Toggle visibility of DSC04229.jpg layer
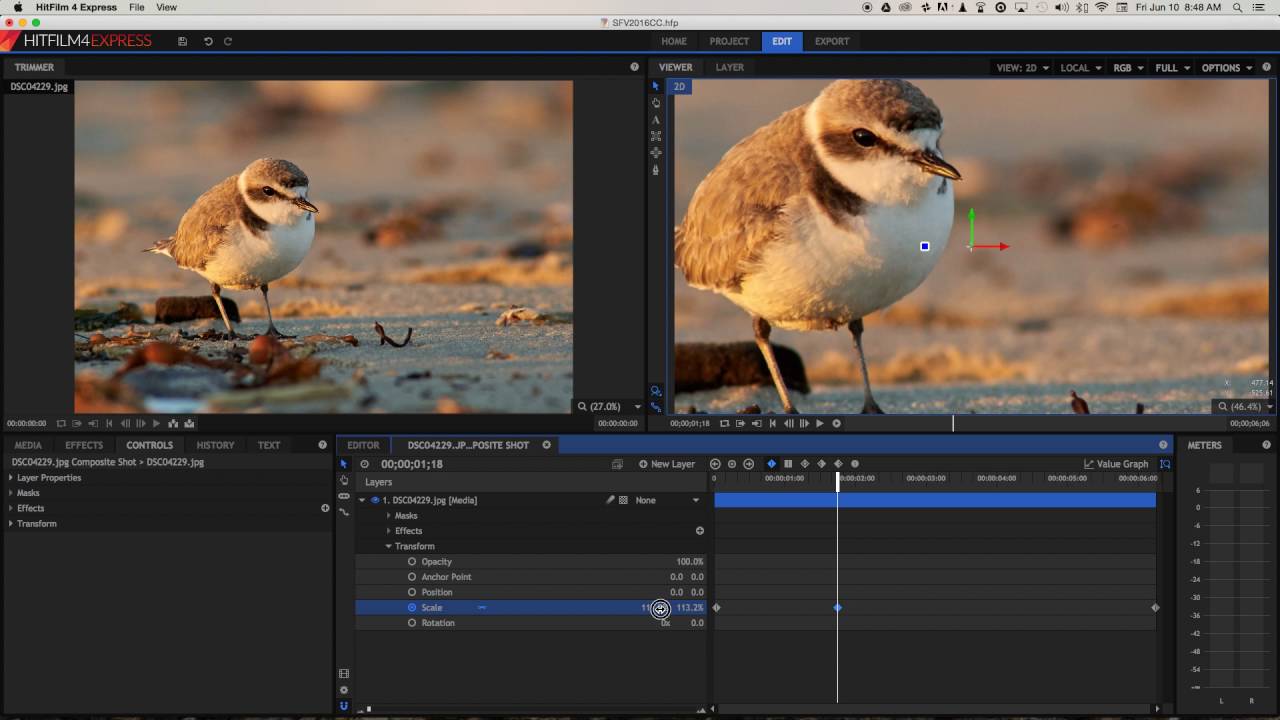The height and width of the screenshot is (720, 1280). (376, 500)
